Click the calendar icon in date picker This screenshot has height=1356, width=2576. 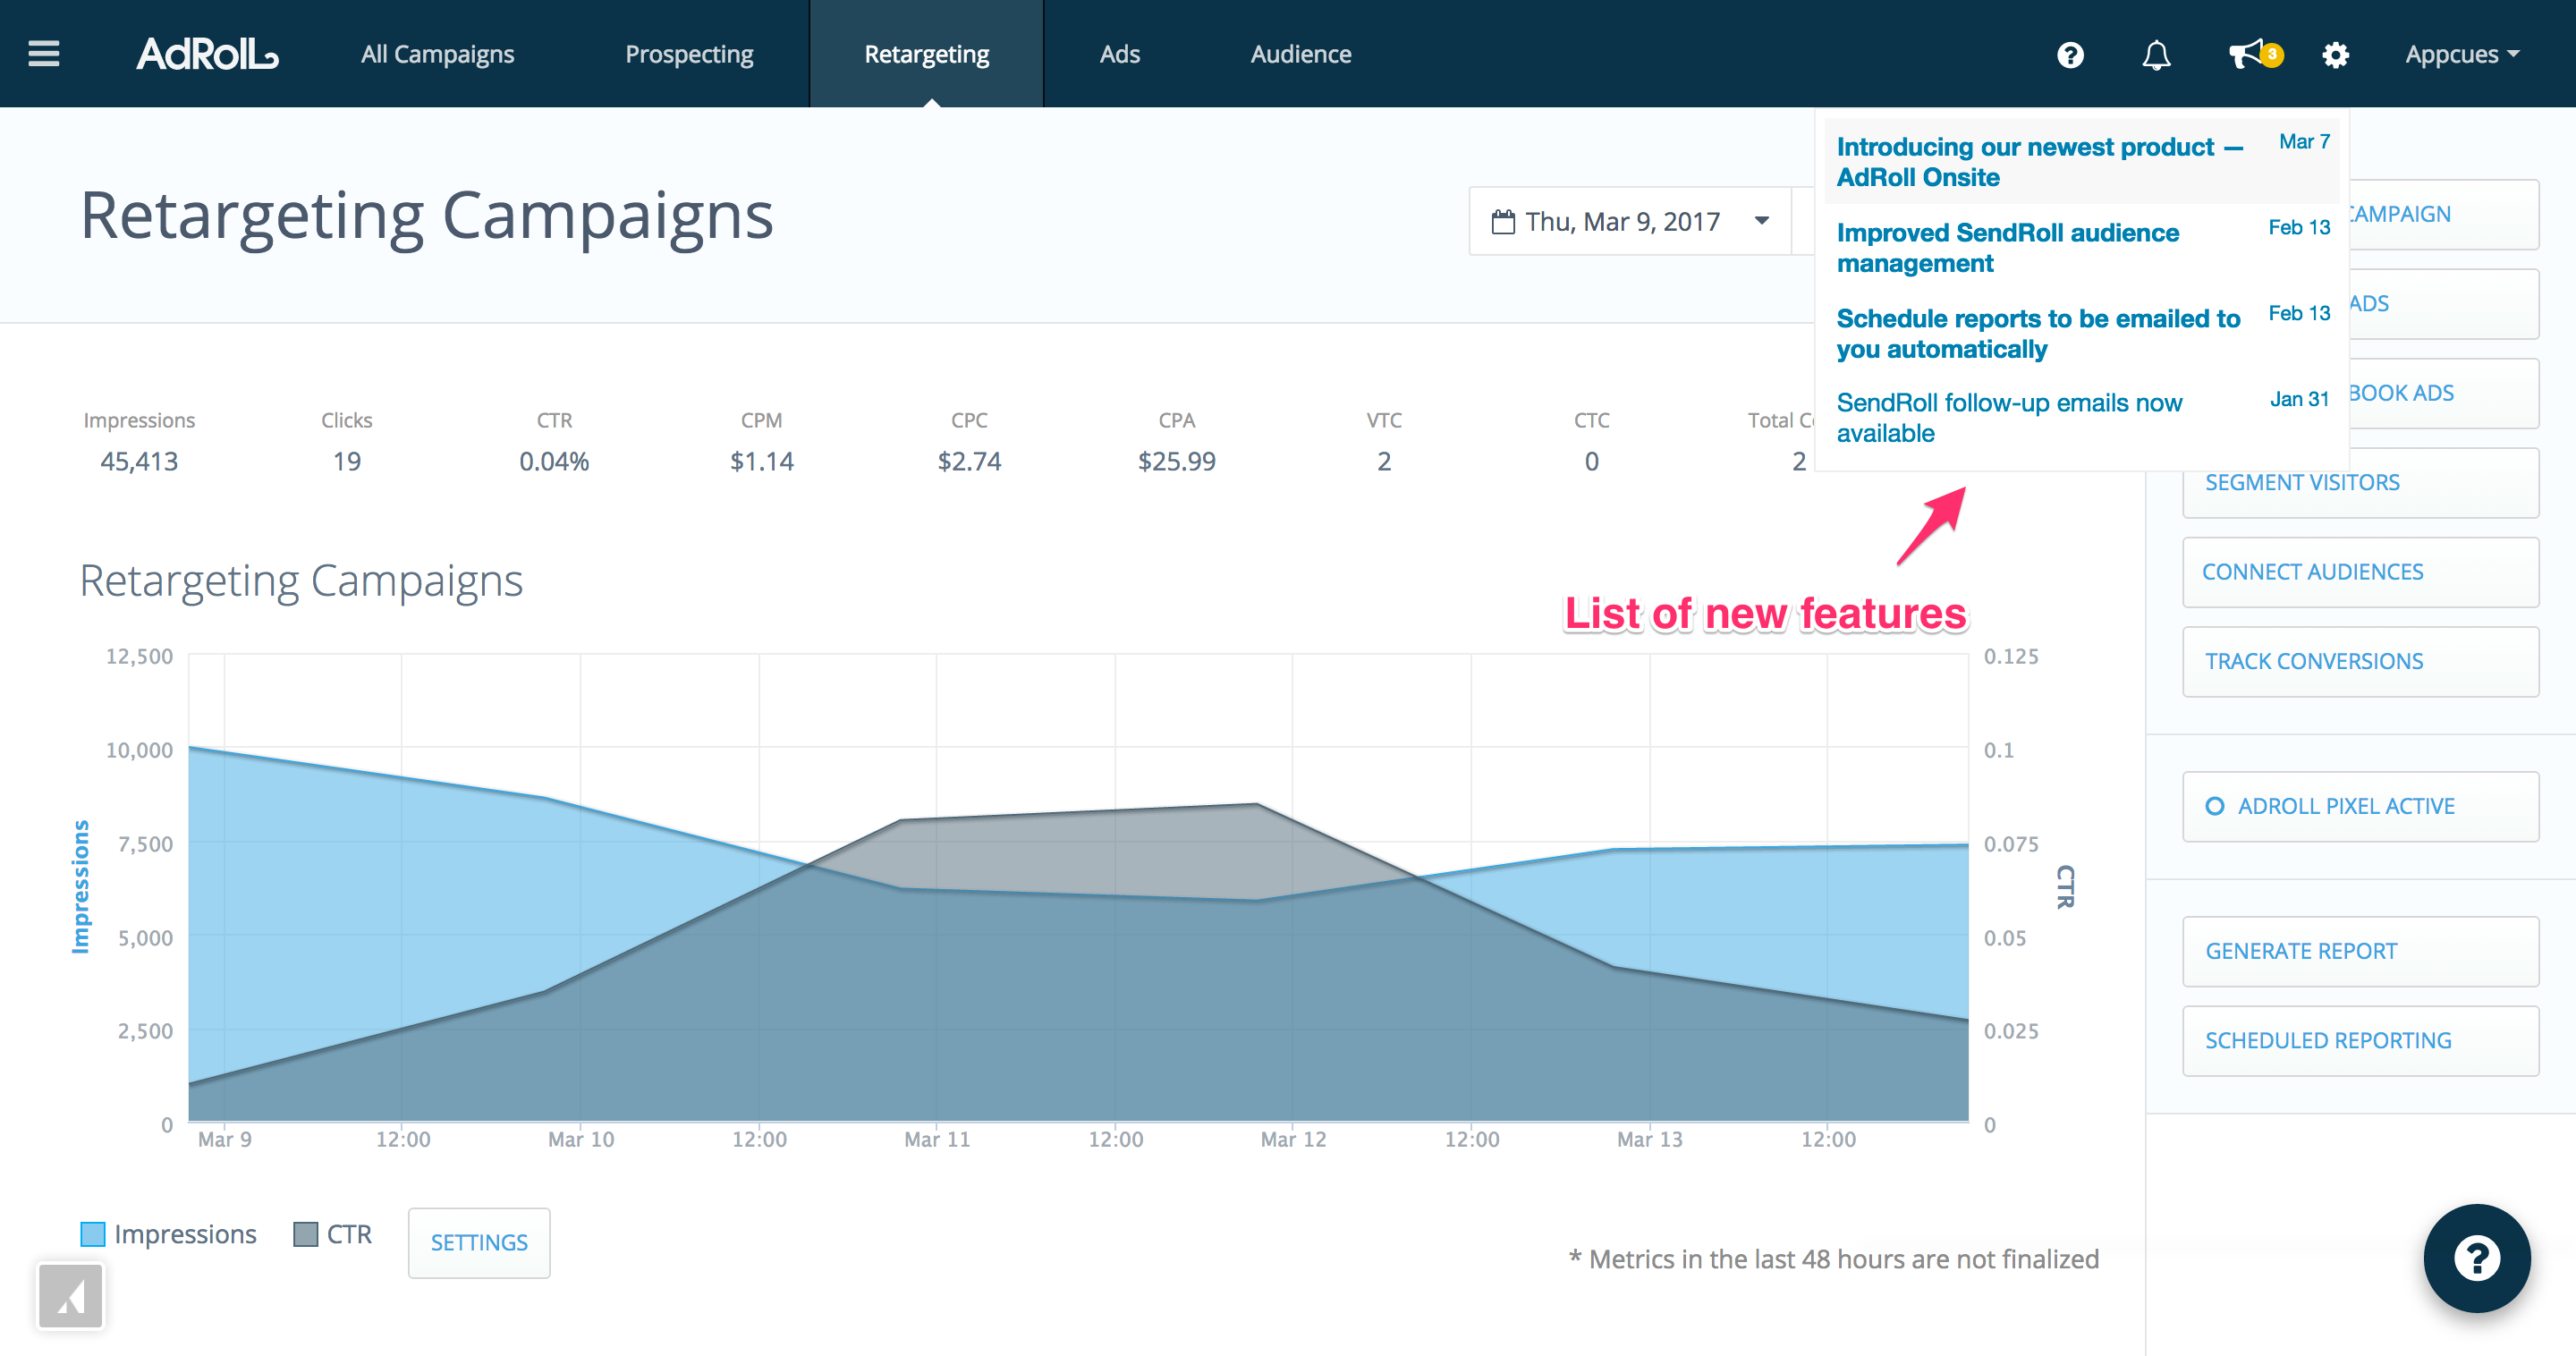[1502, 222]
